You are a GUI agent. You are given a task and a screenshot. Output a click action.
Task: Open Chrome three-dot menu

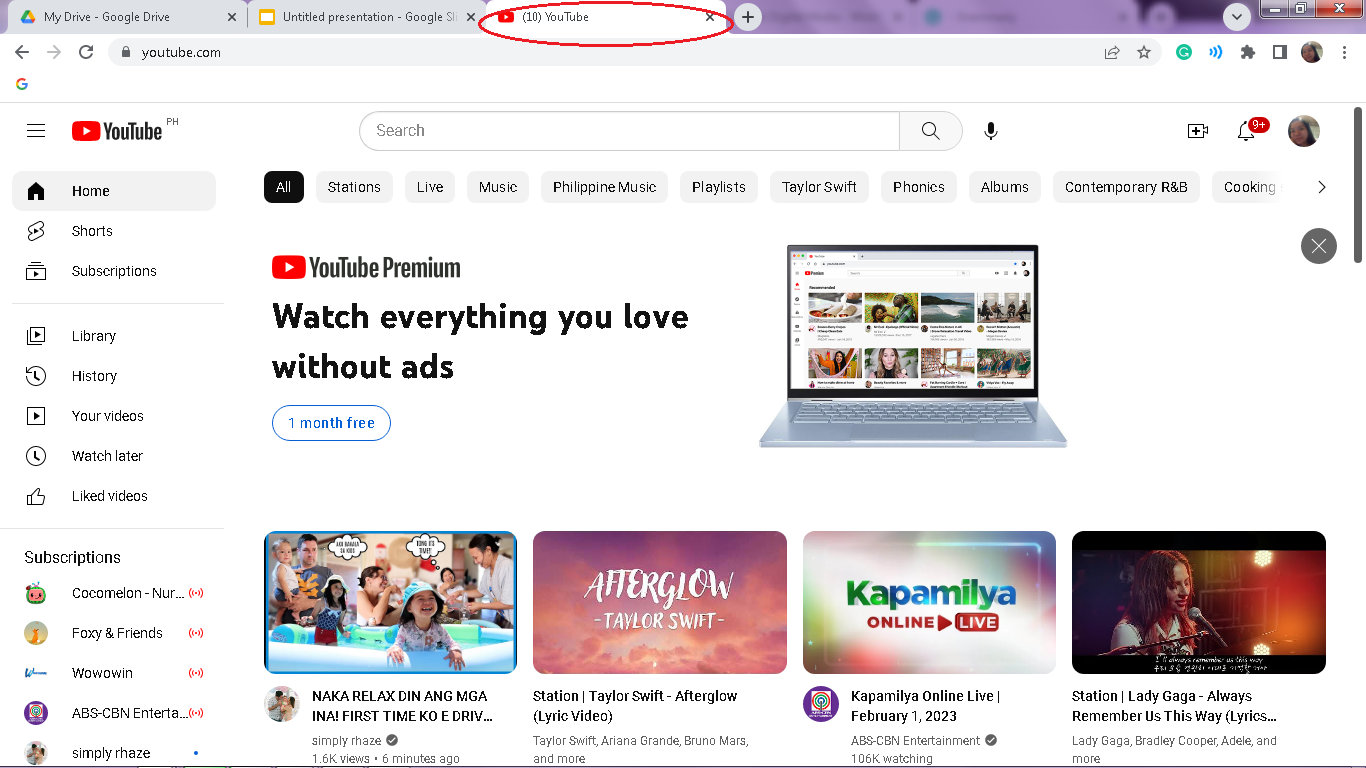[1343, 52]
